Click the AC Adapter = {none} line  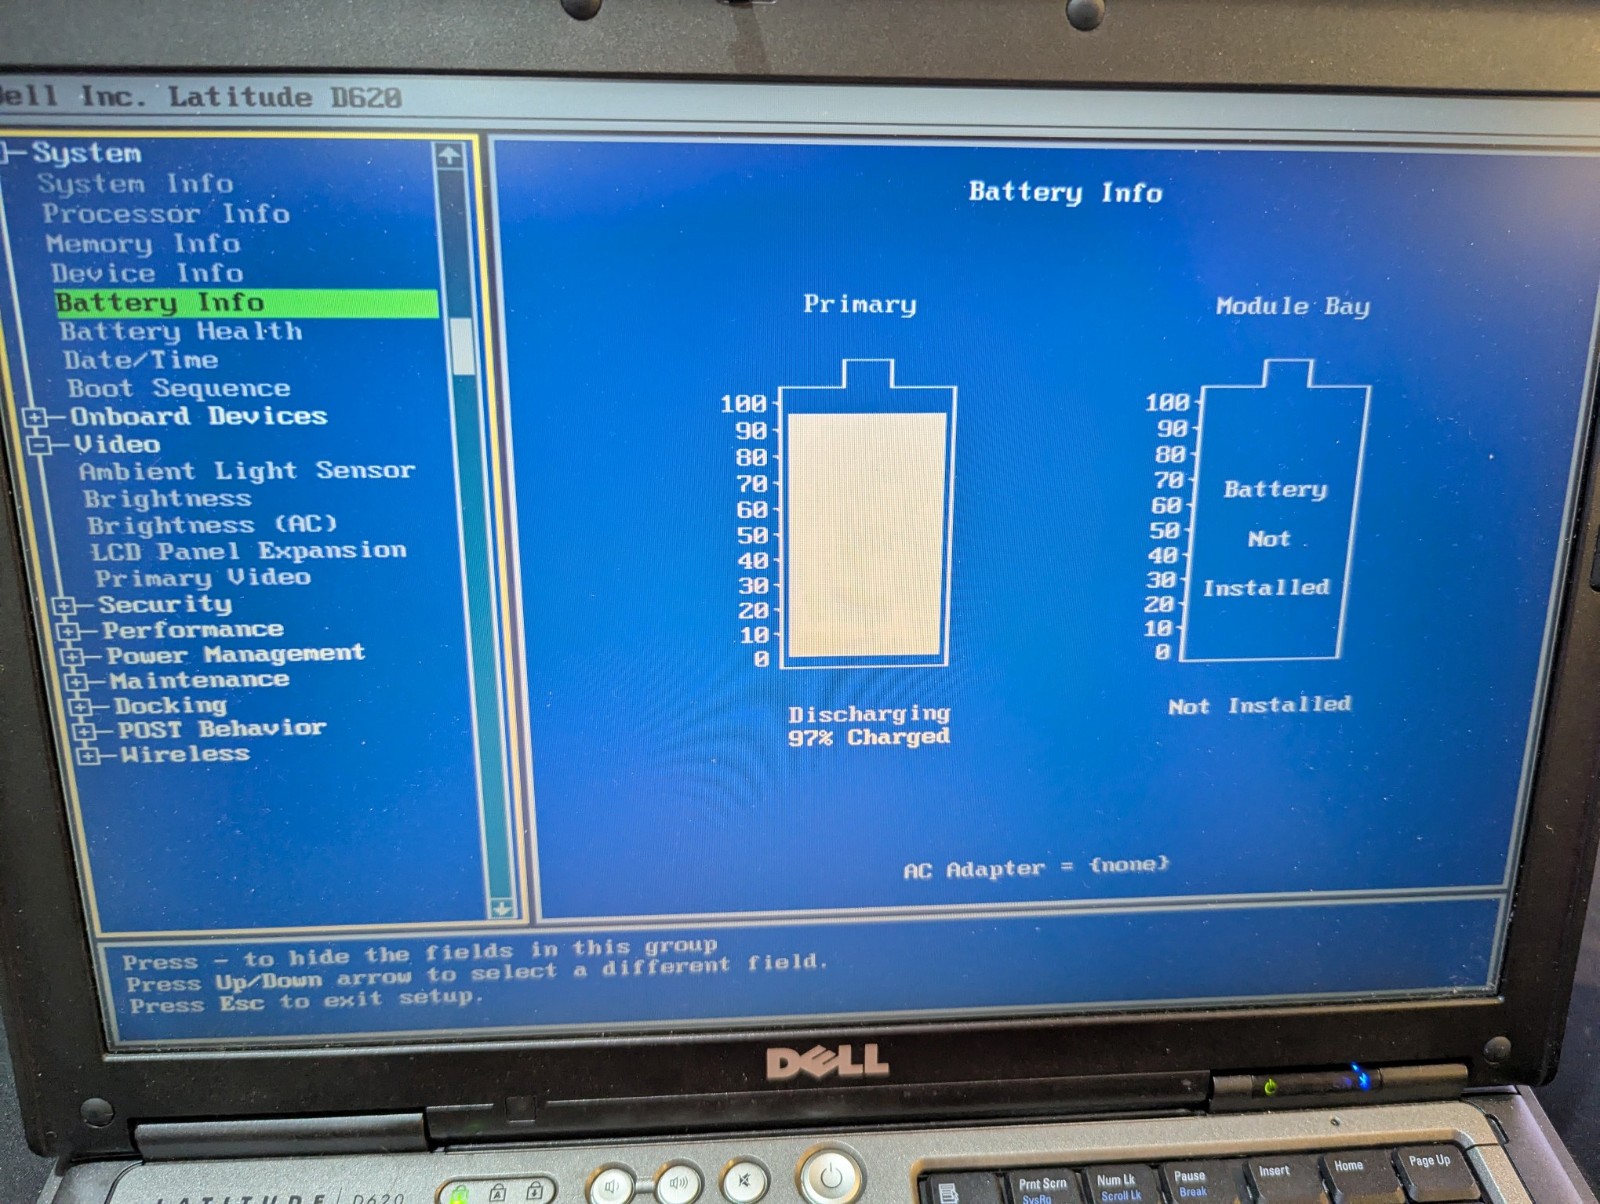point(1036,867)
